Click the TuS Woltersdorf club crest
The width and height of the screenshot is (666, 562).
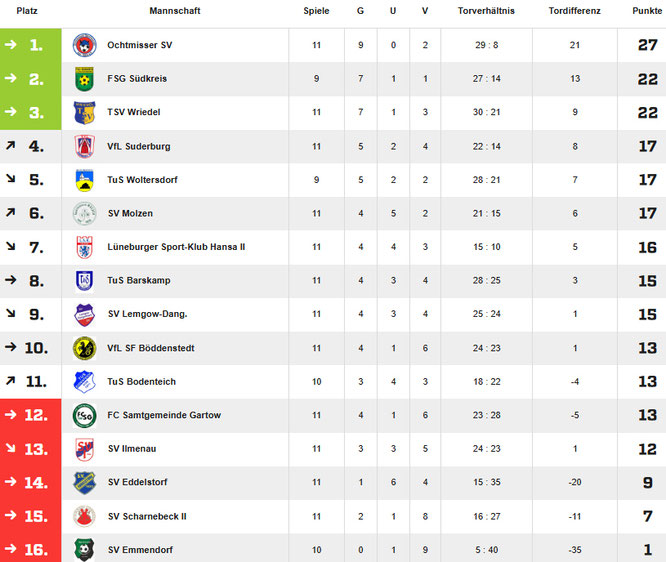[x=84, y=180]
